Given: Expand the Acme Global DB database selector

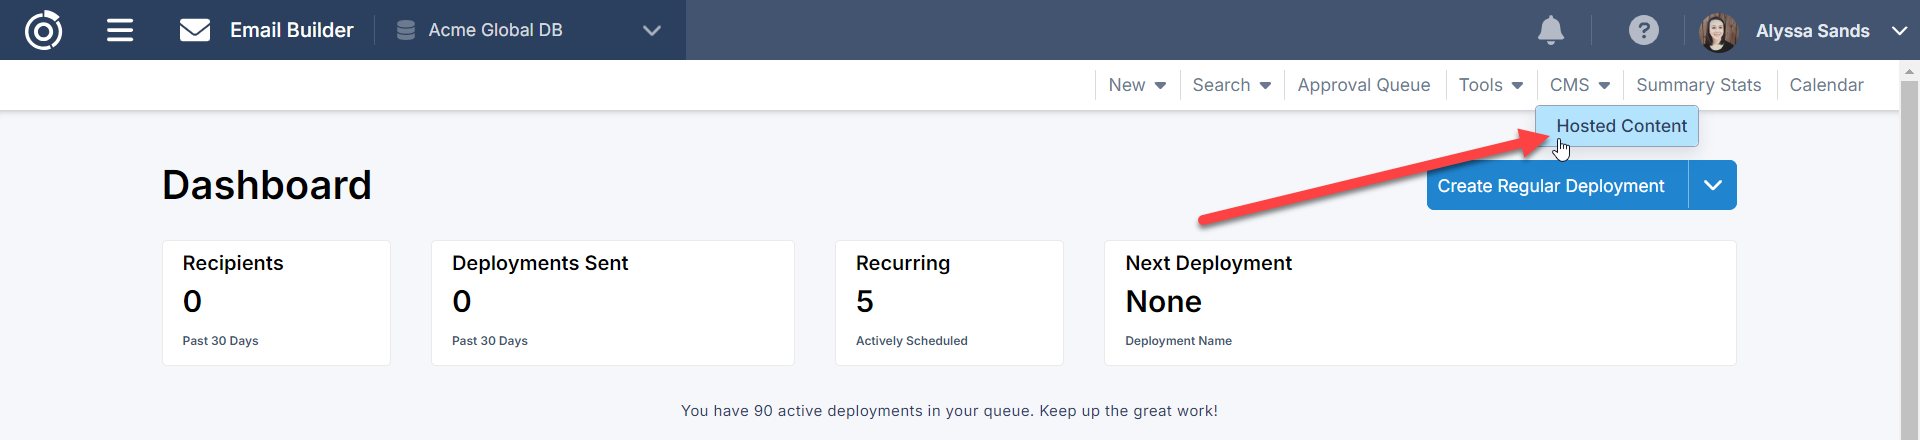Looking at the screenshot, I should coord(652,30).
